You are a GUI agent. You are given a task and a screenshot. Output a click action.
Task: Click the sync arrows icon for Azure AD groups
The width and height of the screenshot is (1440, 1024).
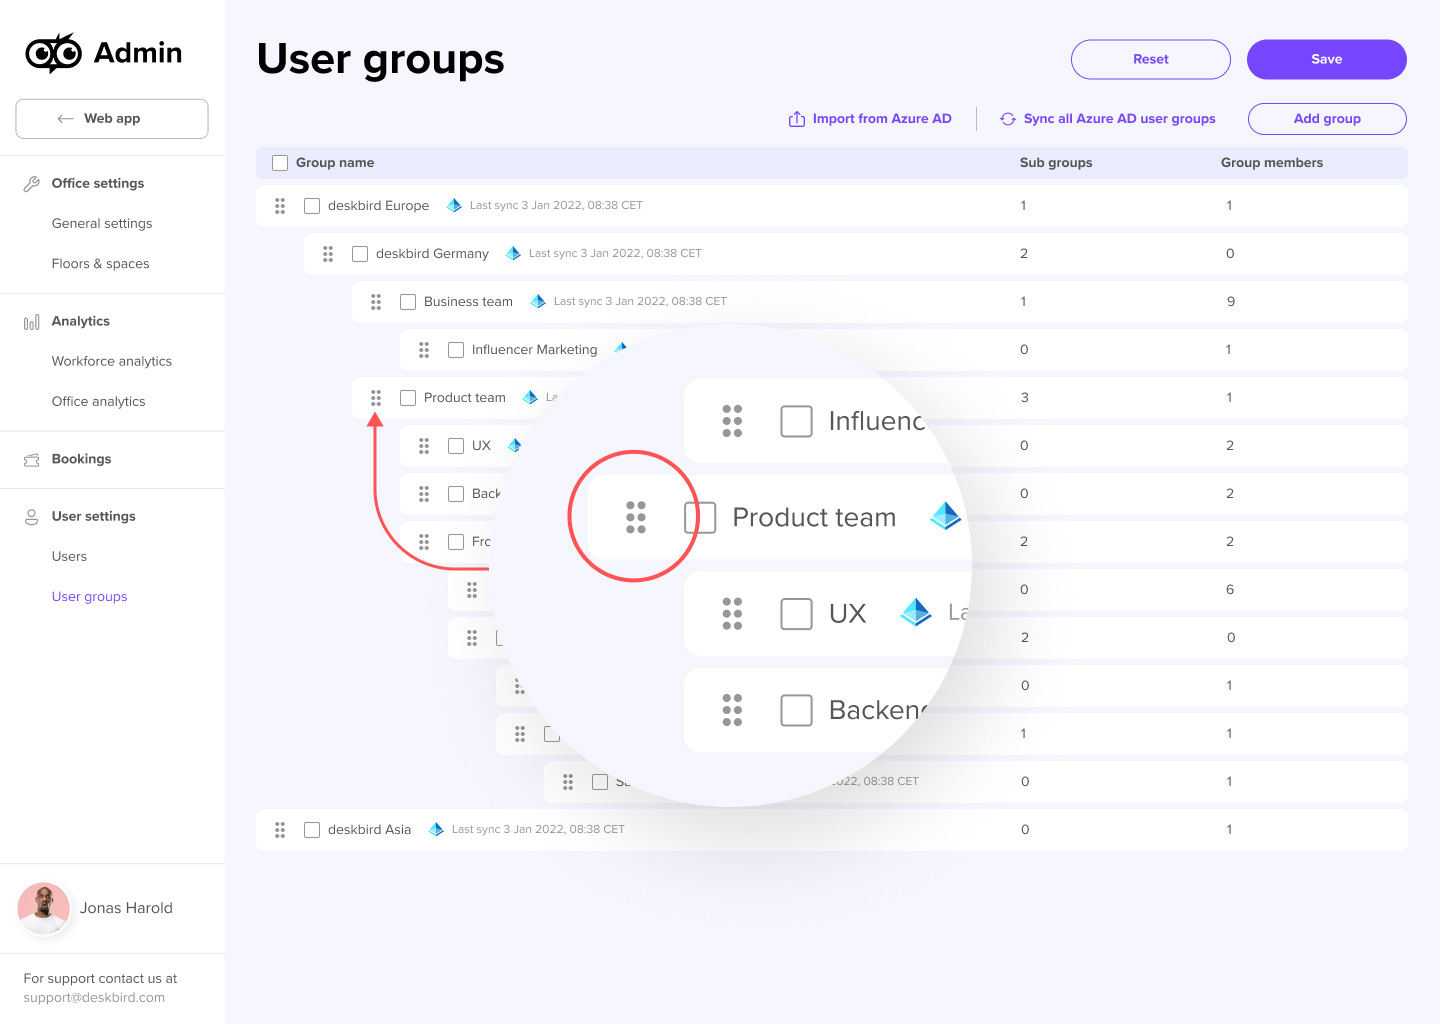point(1007,118)
